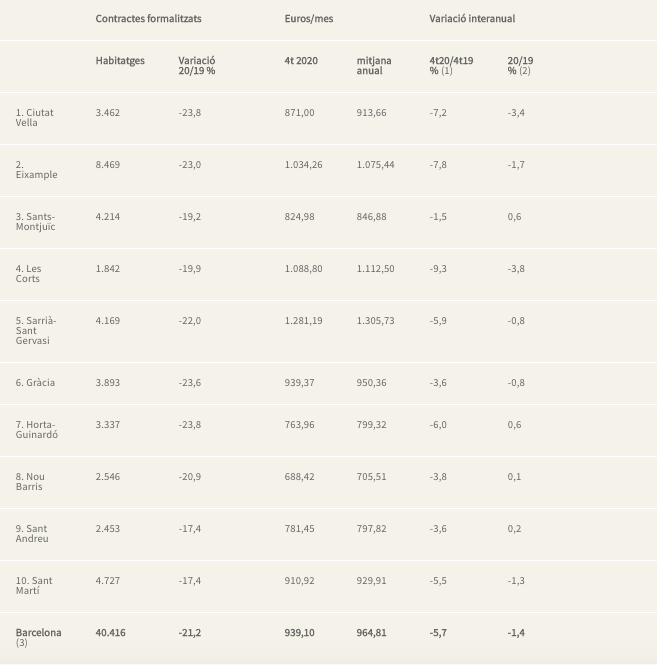The height and width of the screenshot is (665, 657).
Task: Click the Barcelona total value 40.416
Action: [110, 632]
